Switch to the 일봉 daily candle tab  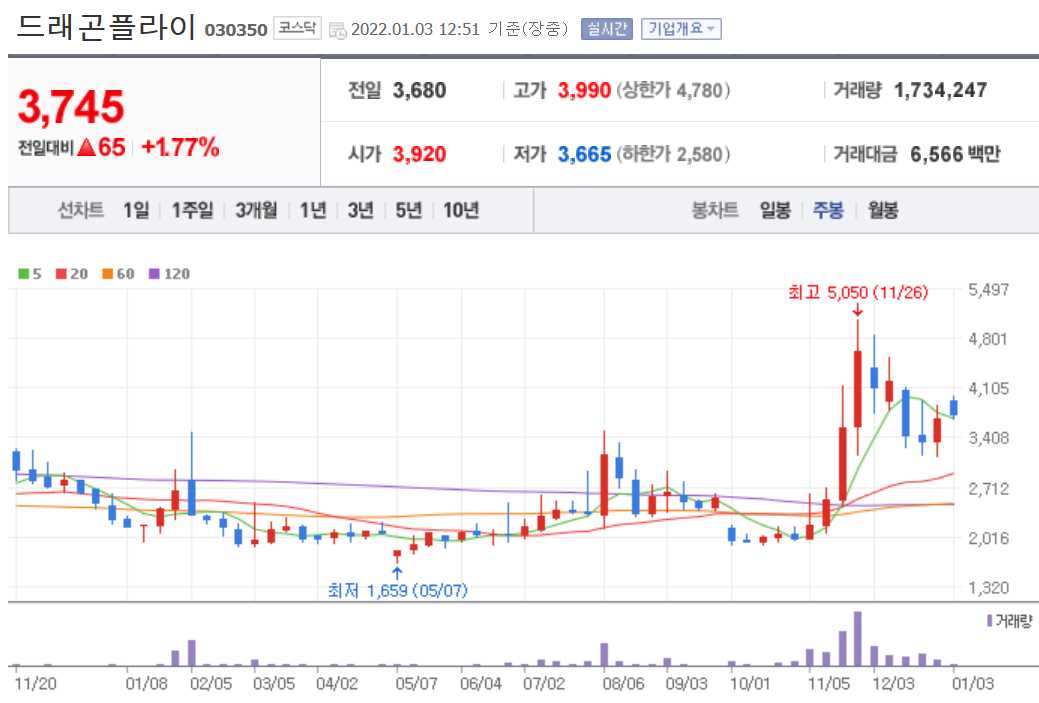point(777,210)
